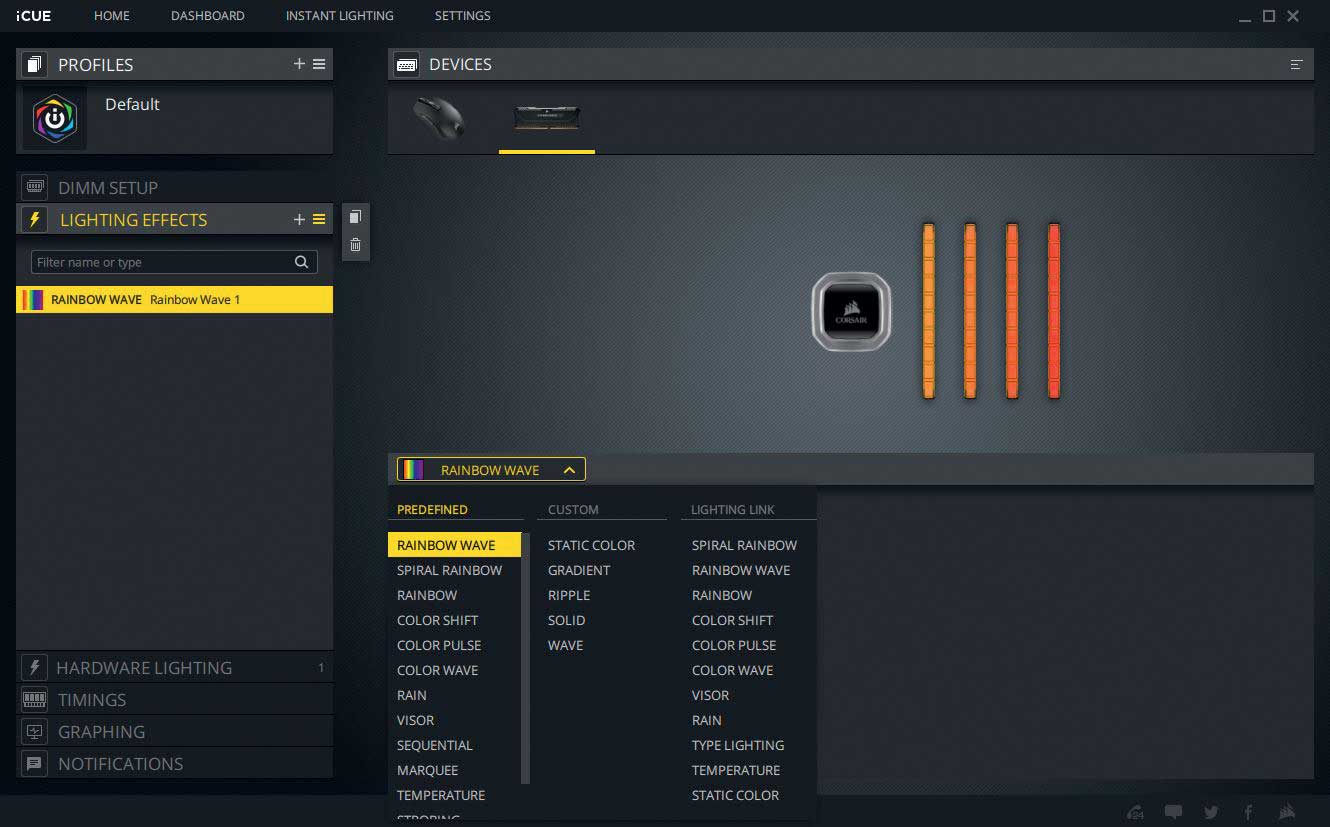Open the Devices panel options icon
The height and width of the screenshot is (827, 1330).
tap(1296, 65)
